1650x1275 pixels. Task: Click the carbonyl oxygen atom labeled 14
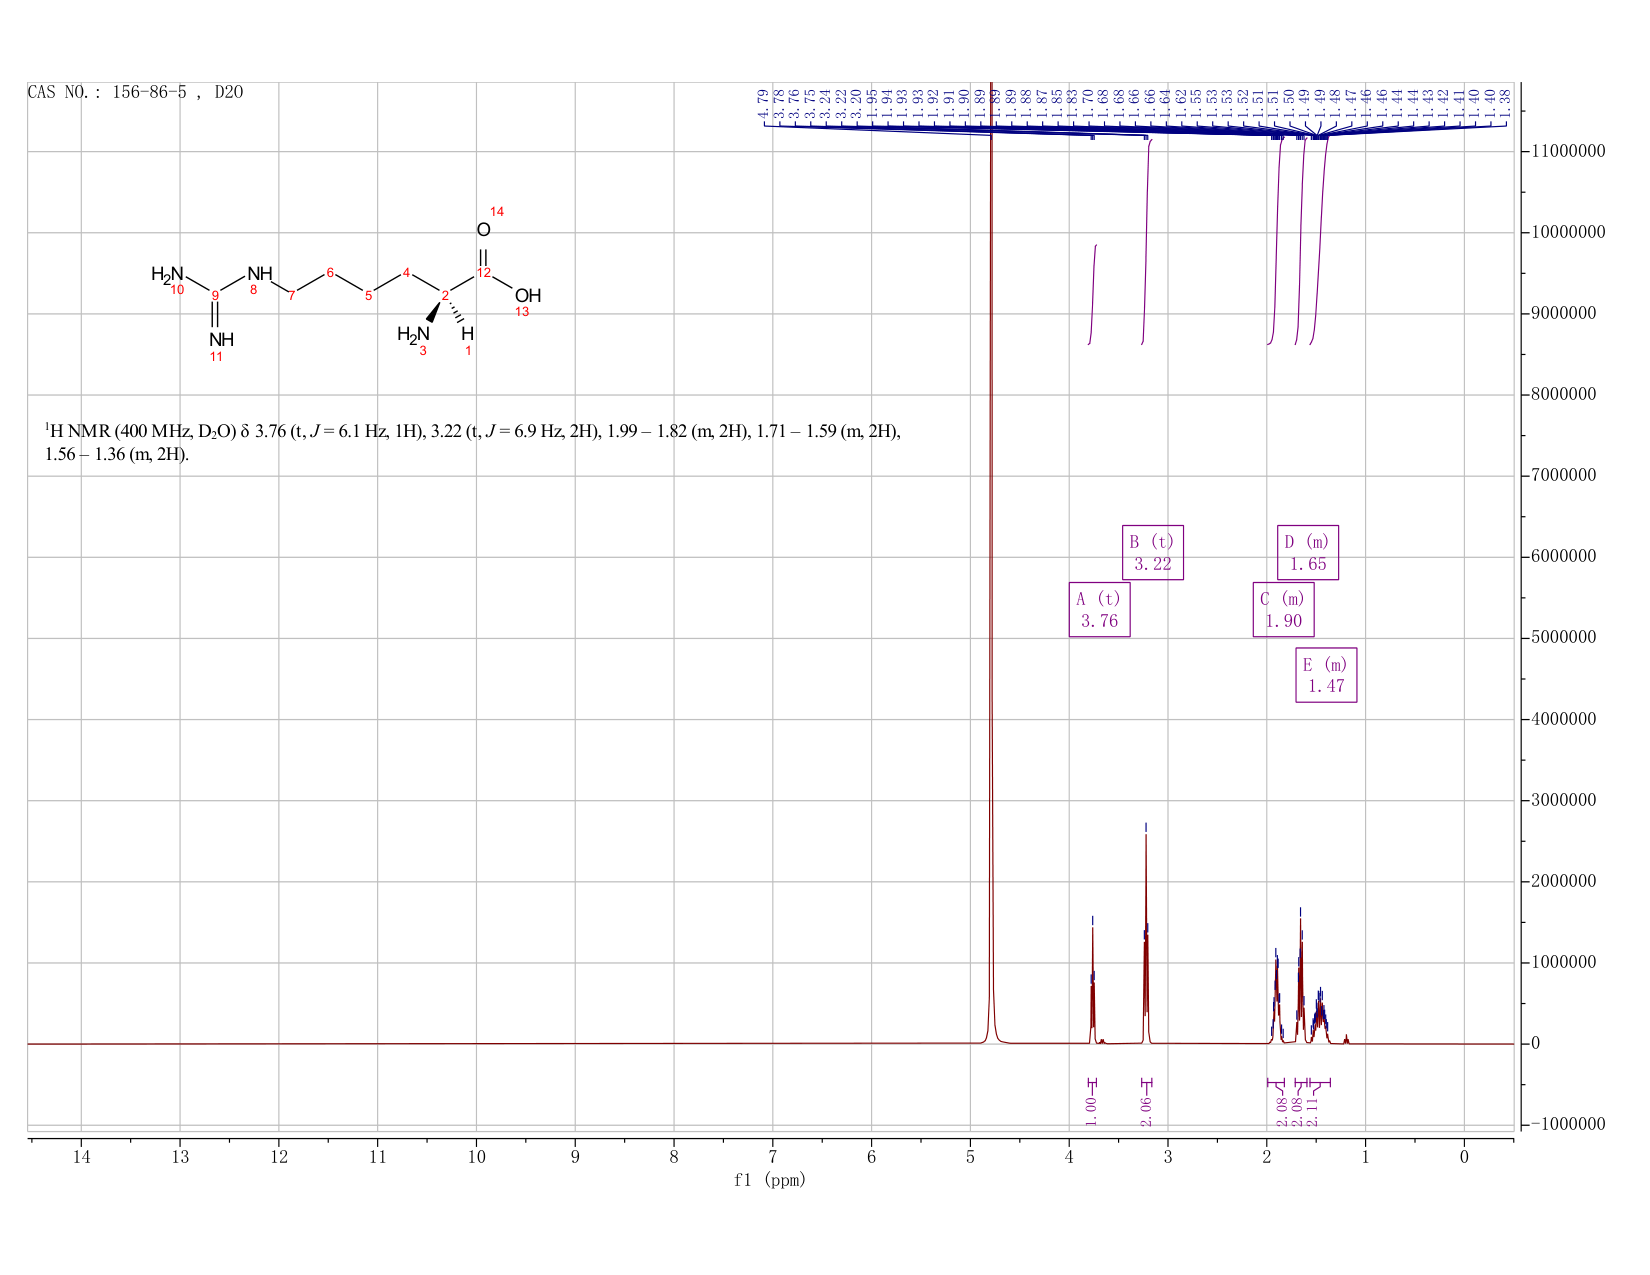(483, 229)
